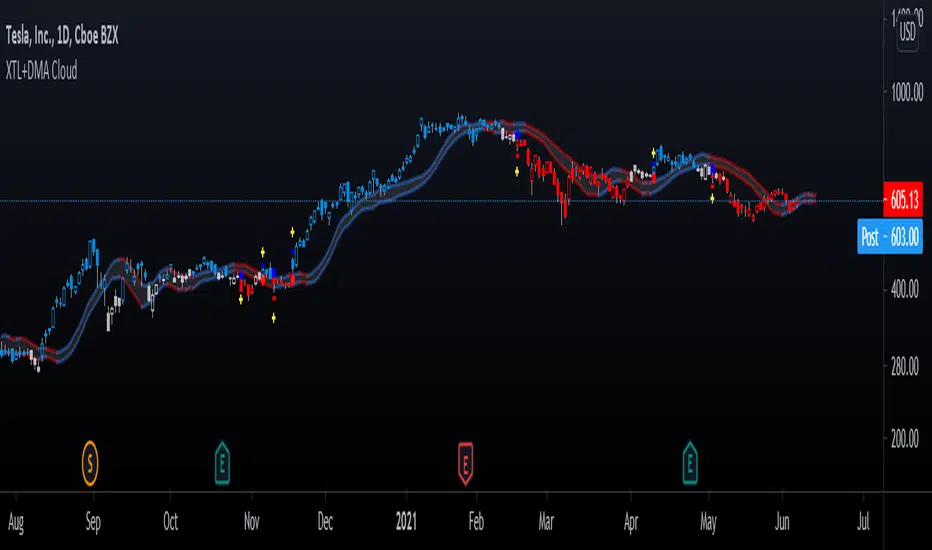Click the Tesla, Inc. symbol title
This screenshot has width=932, height=550.
(x=62, y=36)
